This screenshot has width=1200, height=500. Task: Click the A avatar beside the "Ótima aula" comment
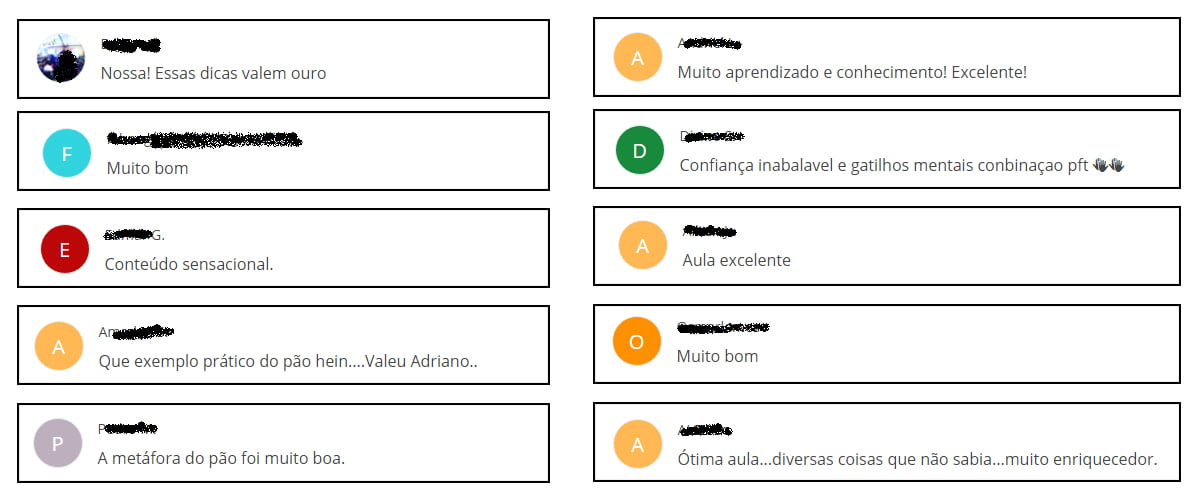click(638, 444)
